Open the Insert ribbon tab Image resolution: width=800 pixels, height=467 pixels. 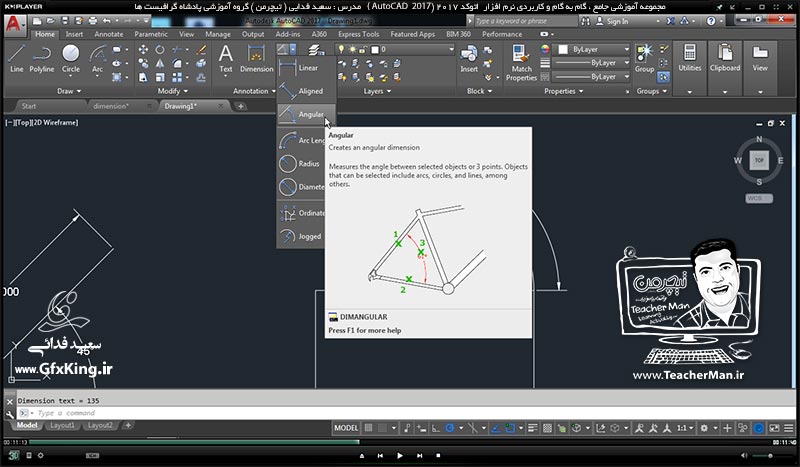pyautogui.click(x=74, y=34)
